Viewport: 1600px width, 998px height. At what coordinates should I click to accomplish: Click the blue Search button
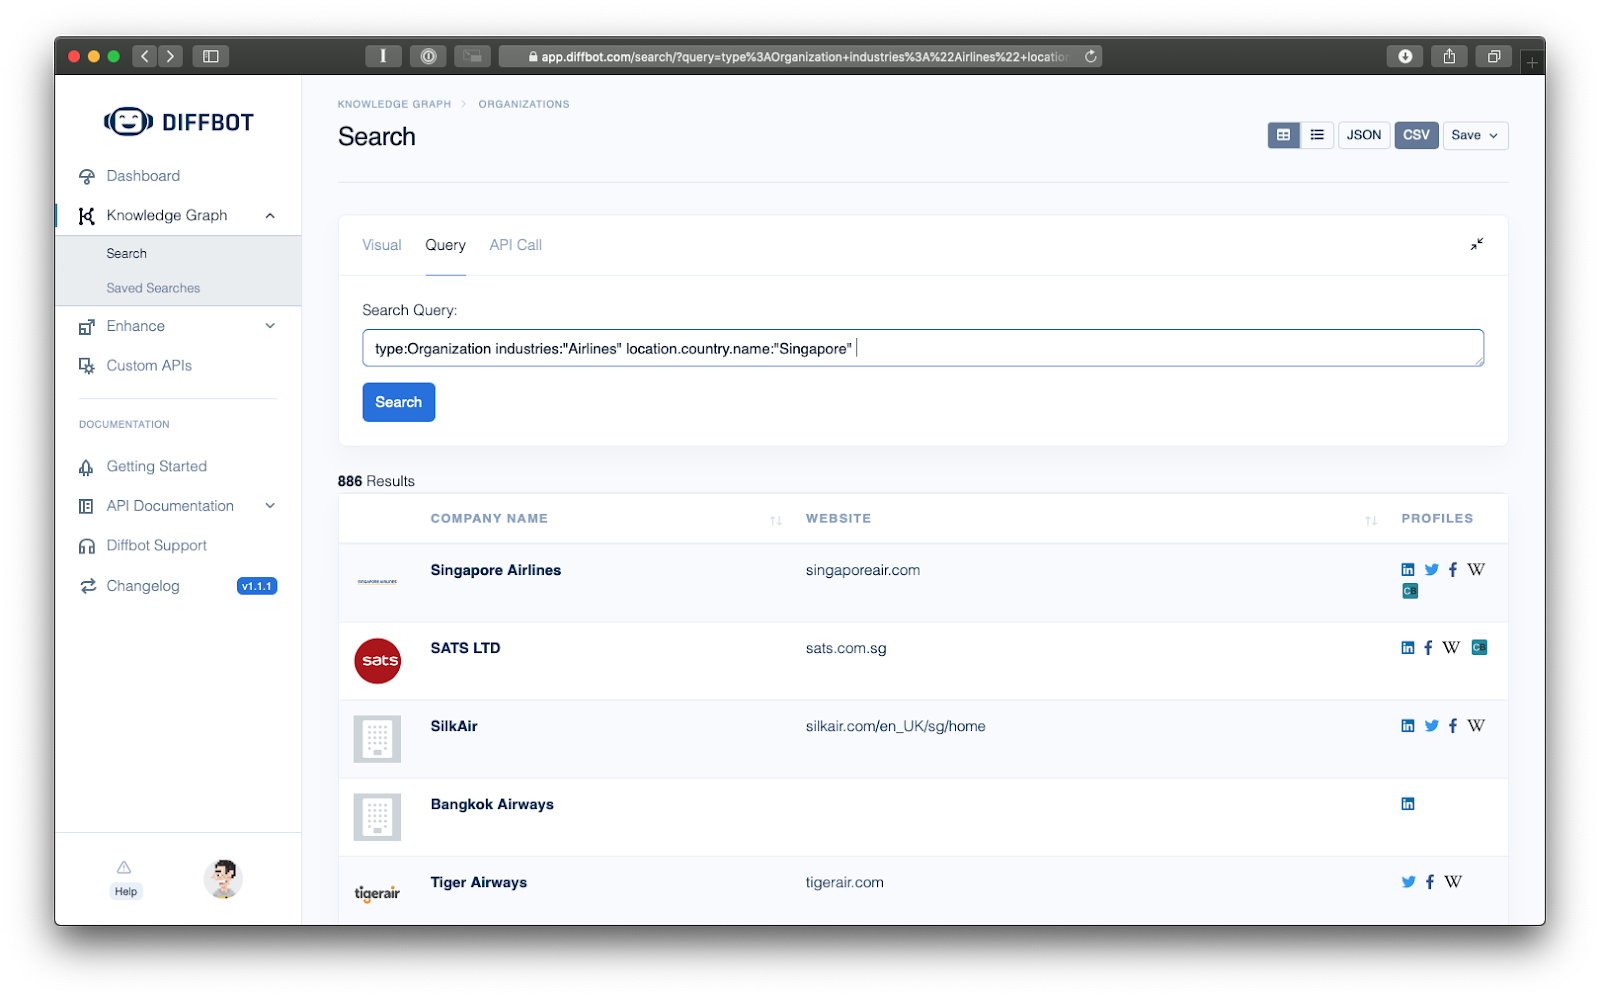click(x=398, y=402)
